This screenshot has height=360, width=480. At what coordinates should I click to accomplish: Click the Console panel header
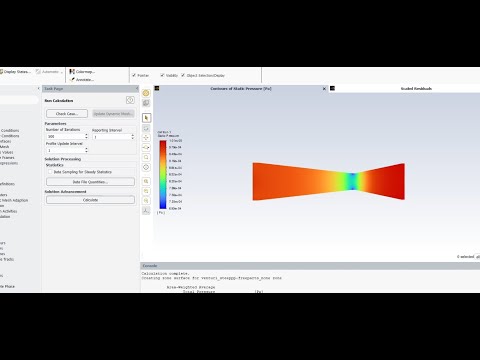(x=310, y=266)
